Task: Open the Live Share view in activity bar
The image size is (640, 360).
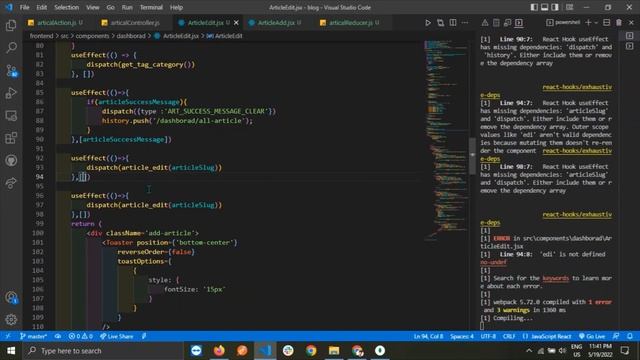Action: (11, 183)
